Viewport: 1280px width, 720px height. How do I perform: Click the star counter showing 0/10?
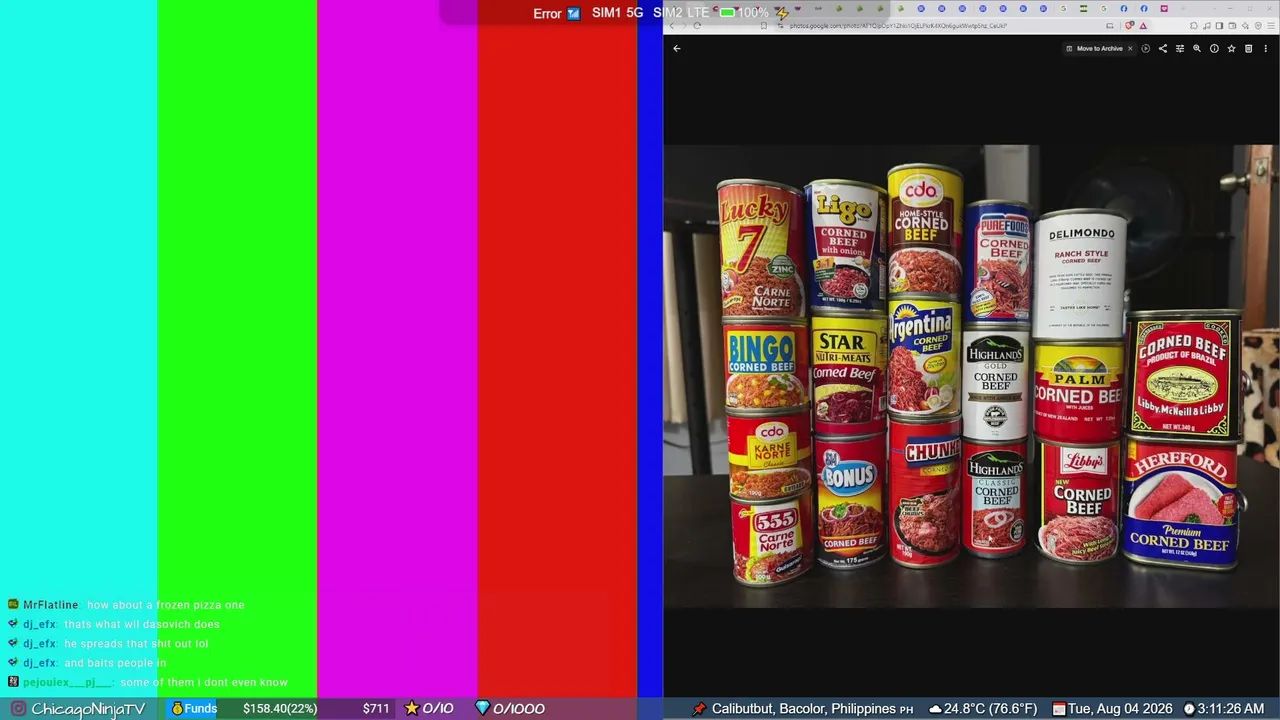[x=429, y=709]
